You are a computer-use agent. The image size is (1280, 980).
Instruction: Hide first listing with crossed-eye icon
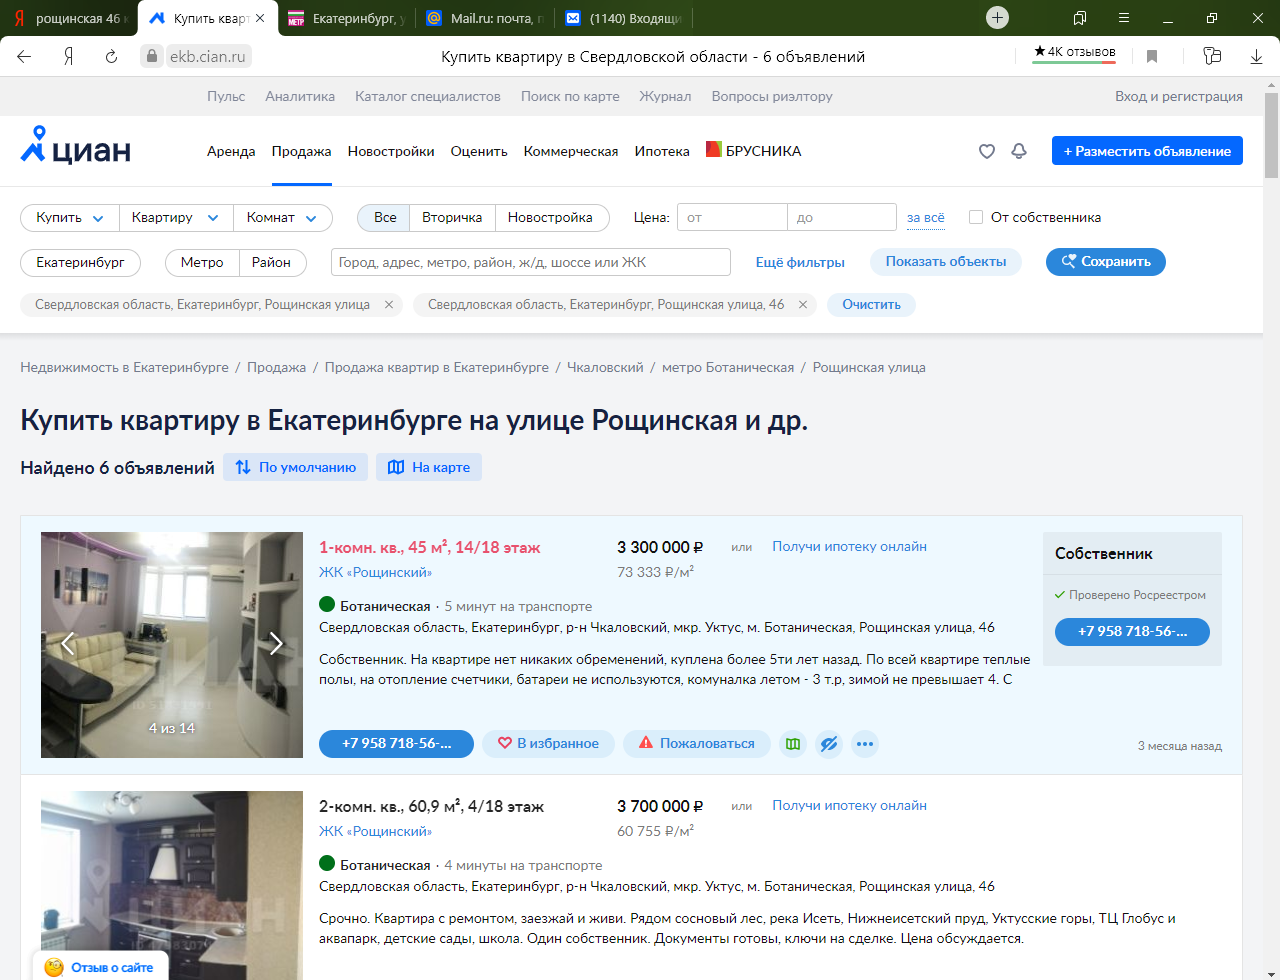(x=829, y=744)
